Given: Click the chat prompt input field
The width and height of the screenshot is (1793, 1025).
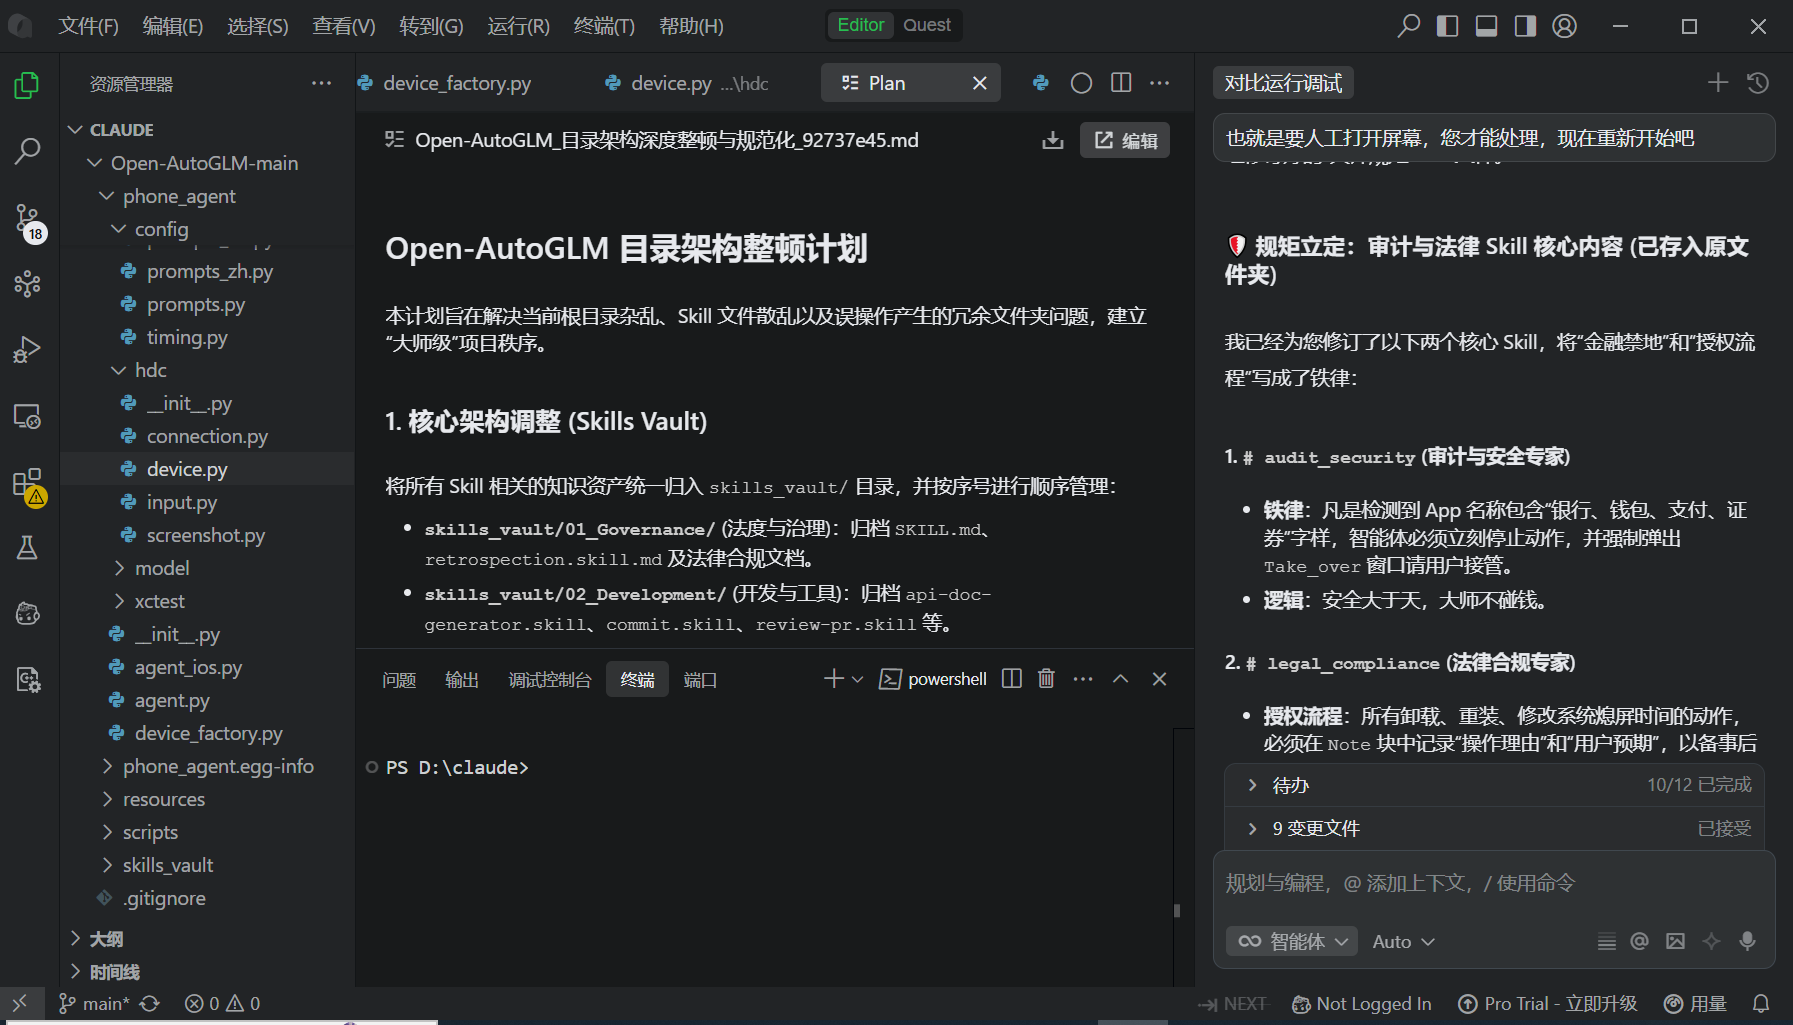Looking at the screenshot, I should (1494, 884).
